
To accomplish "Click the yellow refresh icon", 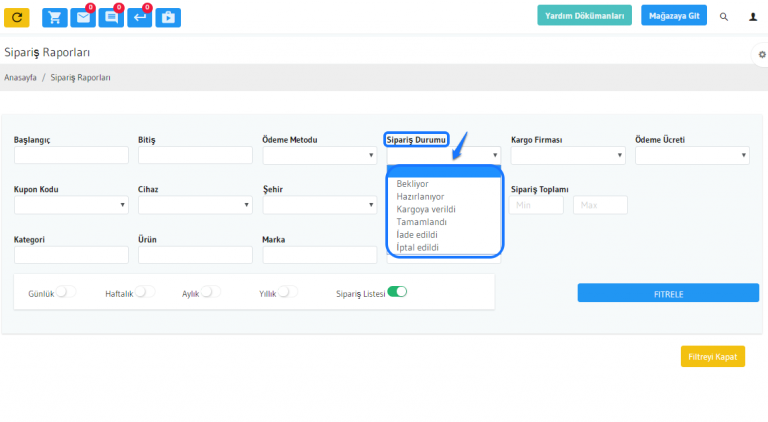I will click(17, 17).
